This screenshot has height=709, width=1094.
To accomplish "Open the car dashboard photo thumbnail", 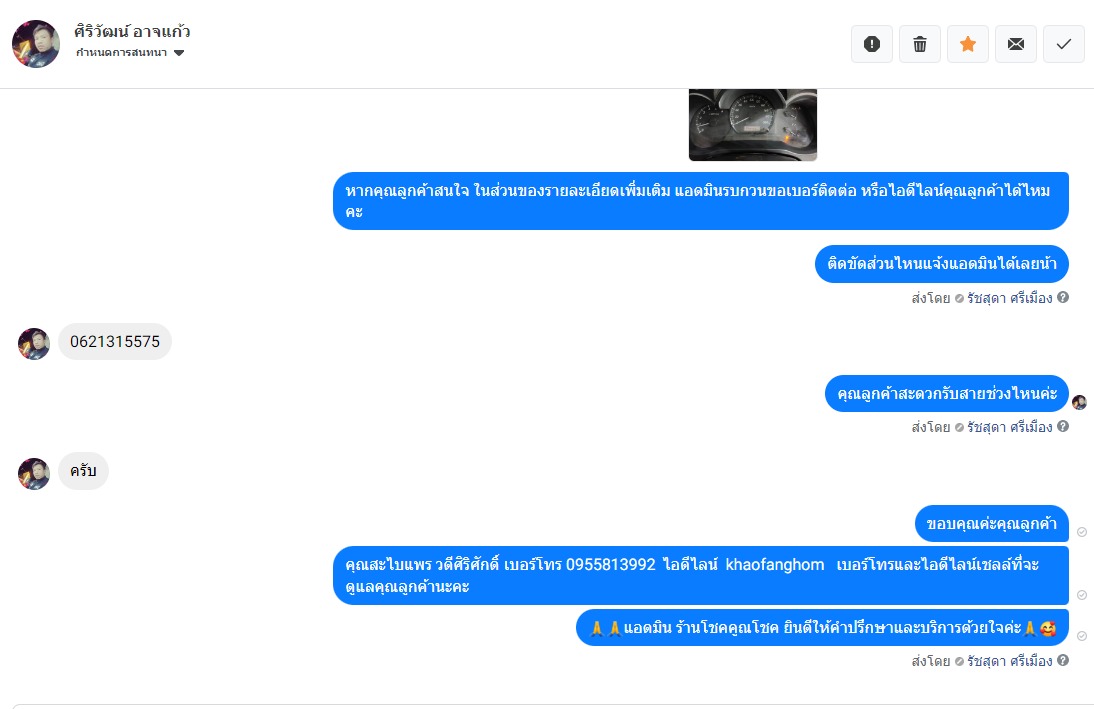I will pyautogui.click(x=753, y=125).
